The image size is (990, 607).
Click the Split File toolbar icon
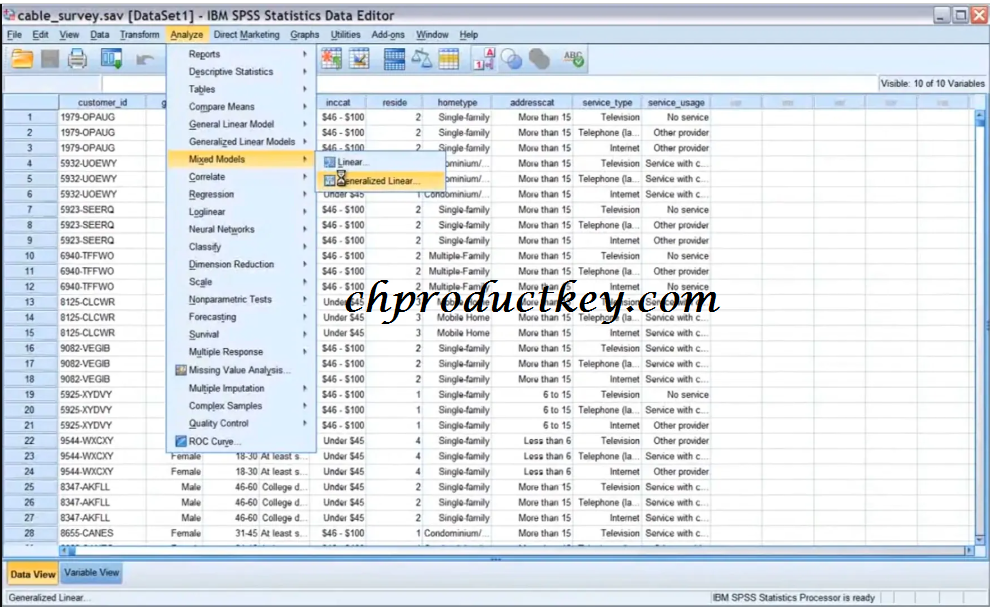394,59
